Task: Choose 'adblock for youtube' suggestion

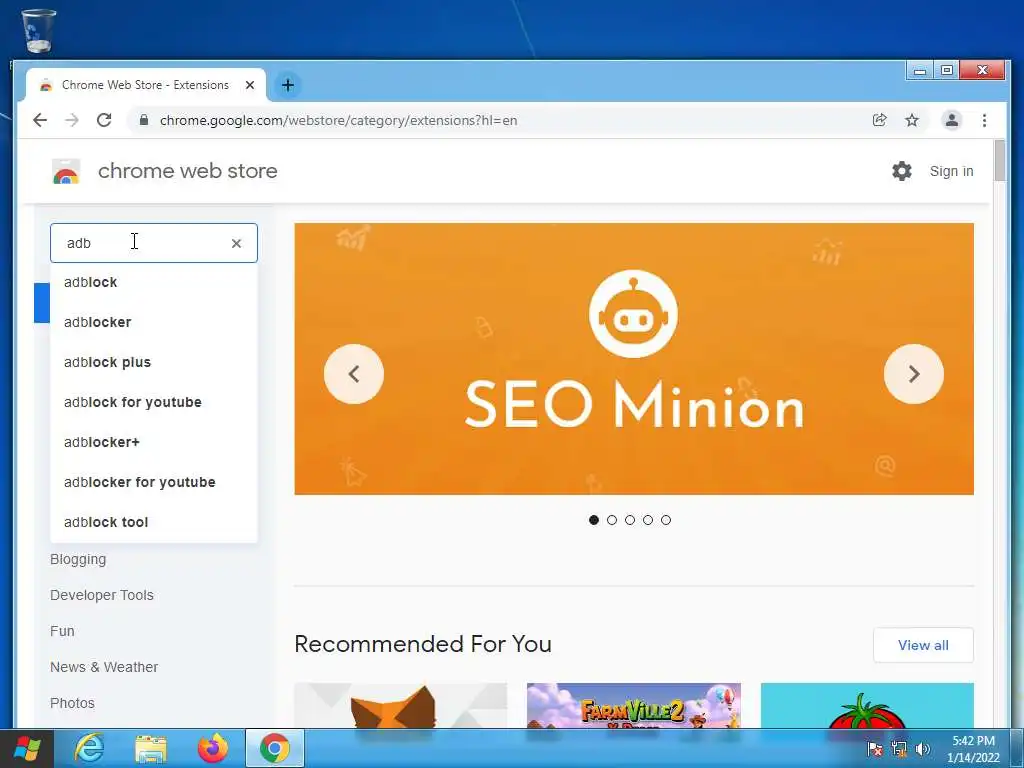Action: [153, 402]
